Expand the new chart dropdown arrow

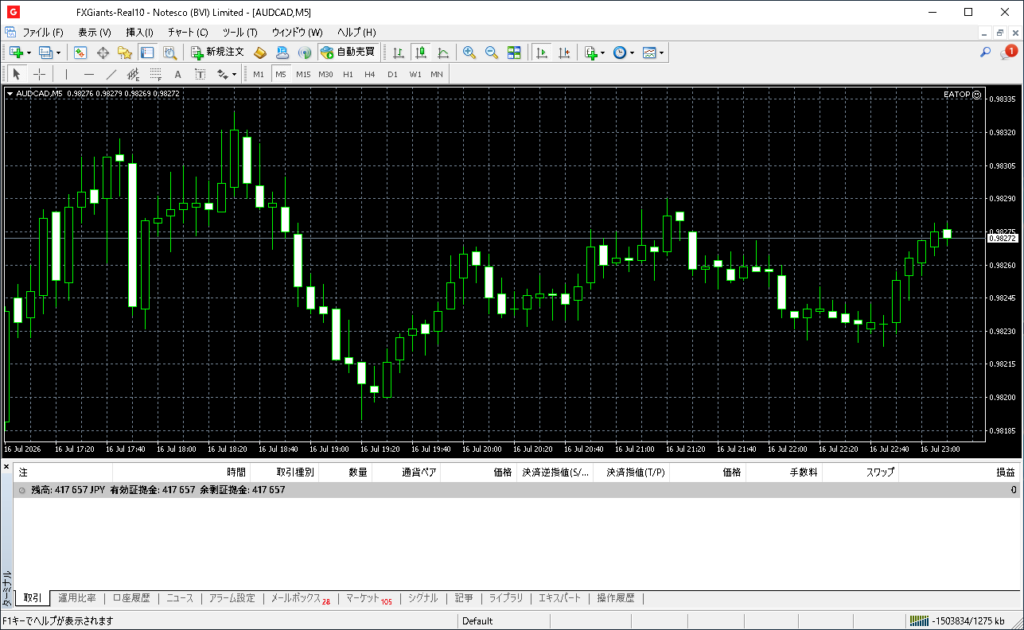coord(29,53)
